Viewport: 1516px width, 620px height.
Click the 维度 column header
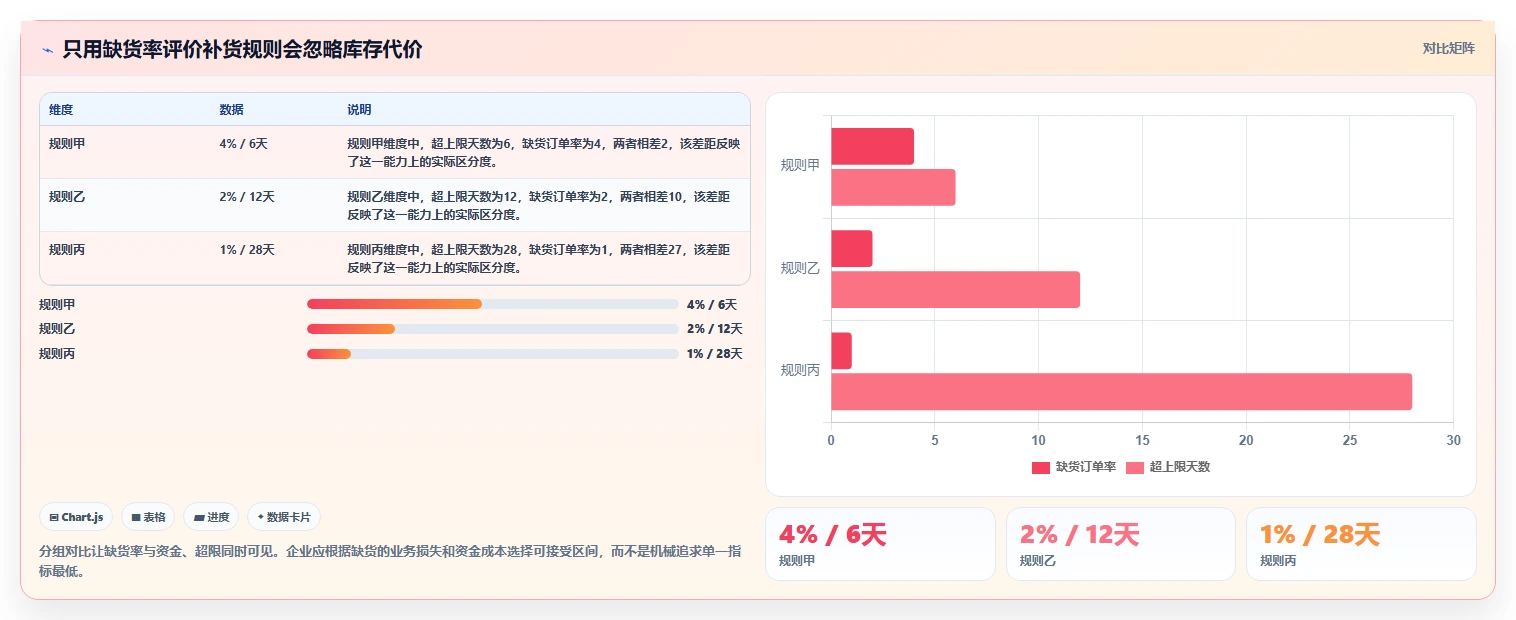pos(61,109)
